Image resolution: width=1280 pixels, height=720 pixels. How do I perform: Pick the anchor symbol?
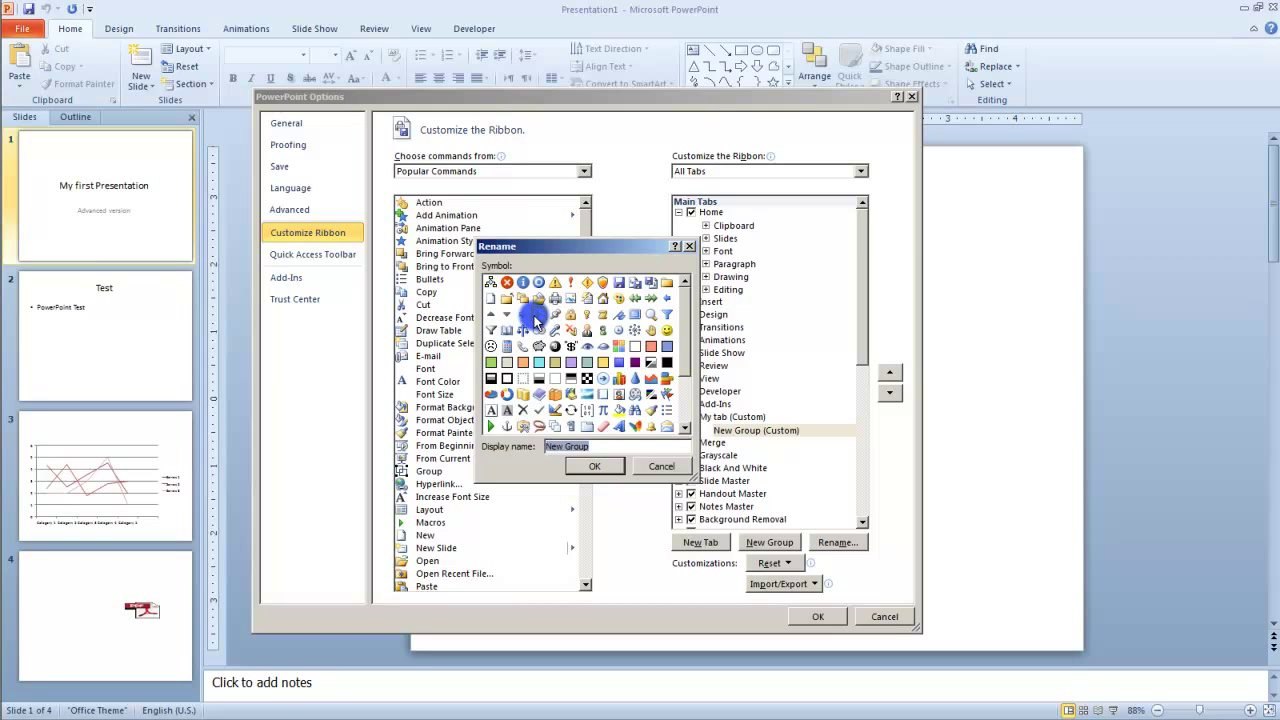click(x=507, y=426)
